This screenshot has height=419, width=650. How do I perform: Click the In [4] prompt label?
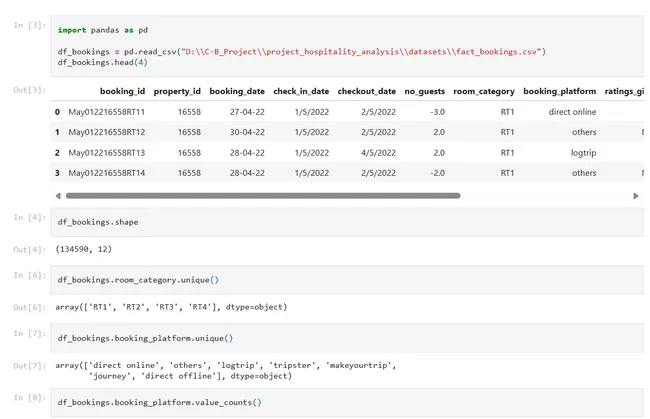(x=29, y=217)
